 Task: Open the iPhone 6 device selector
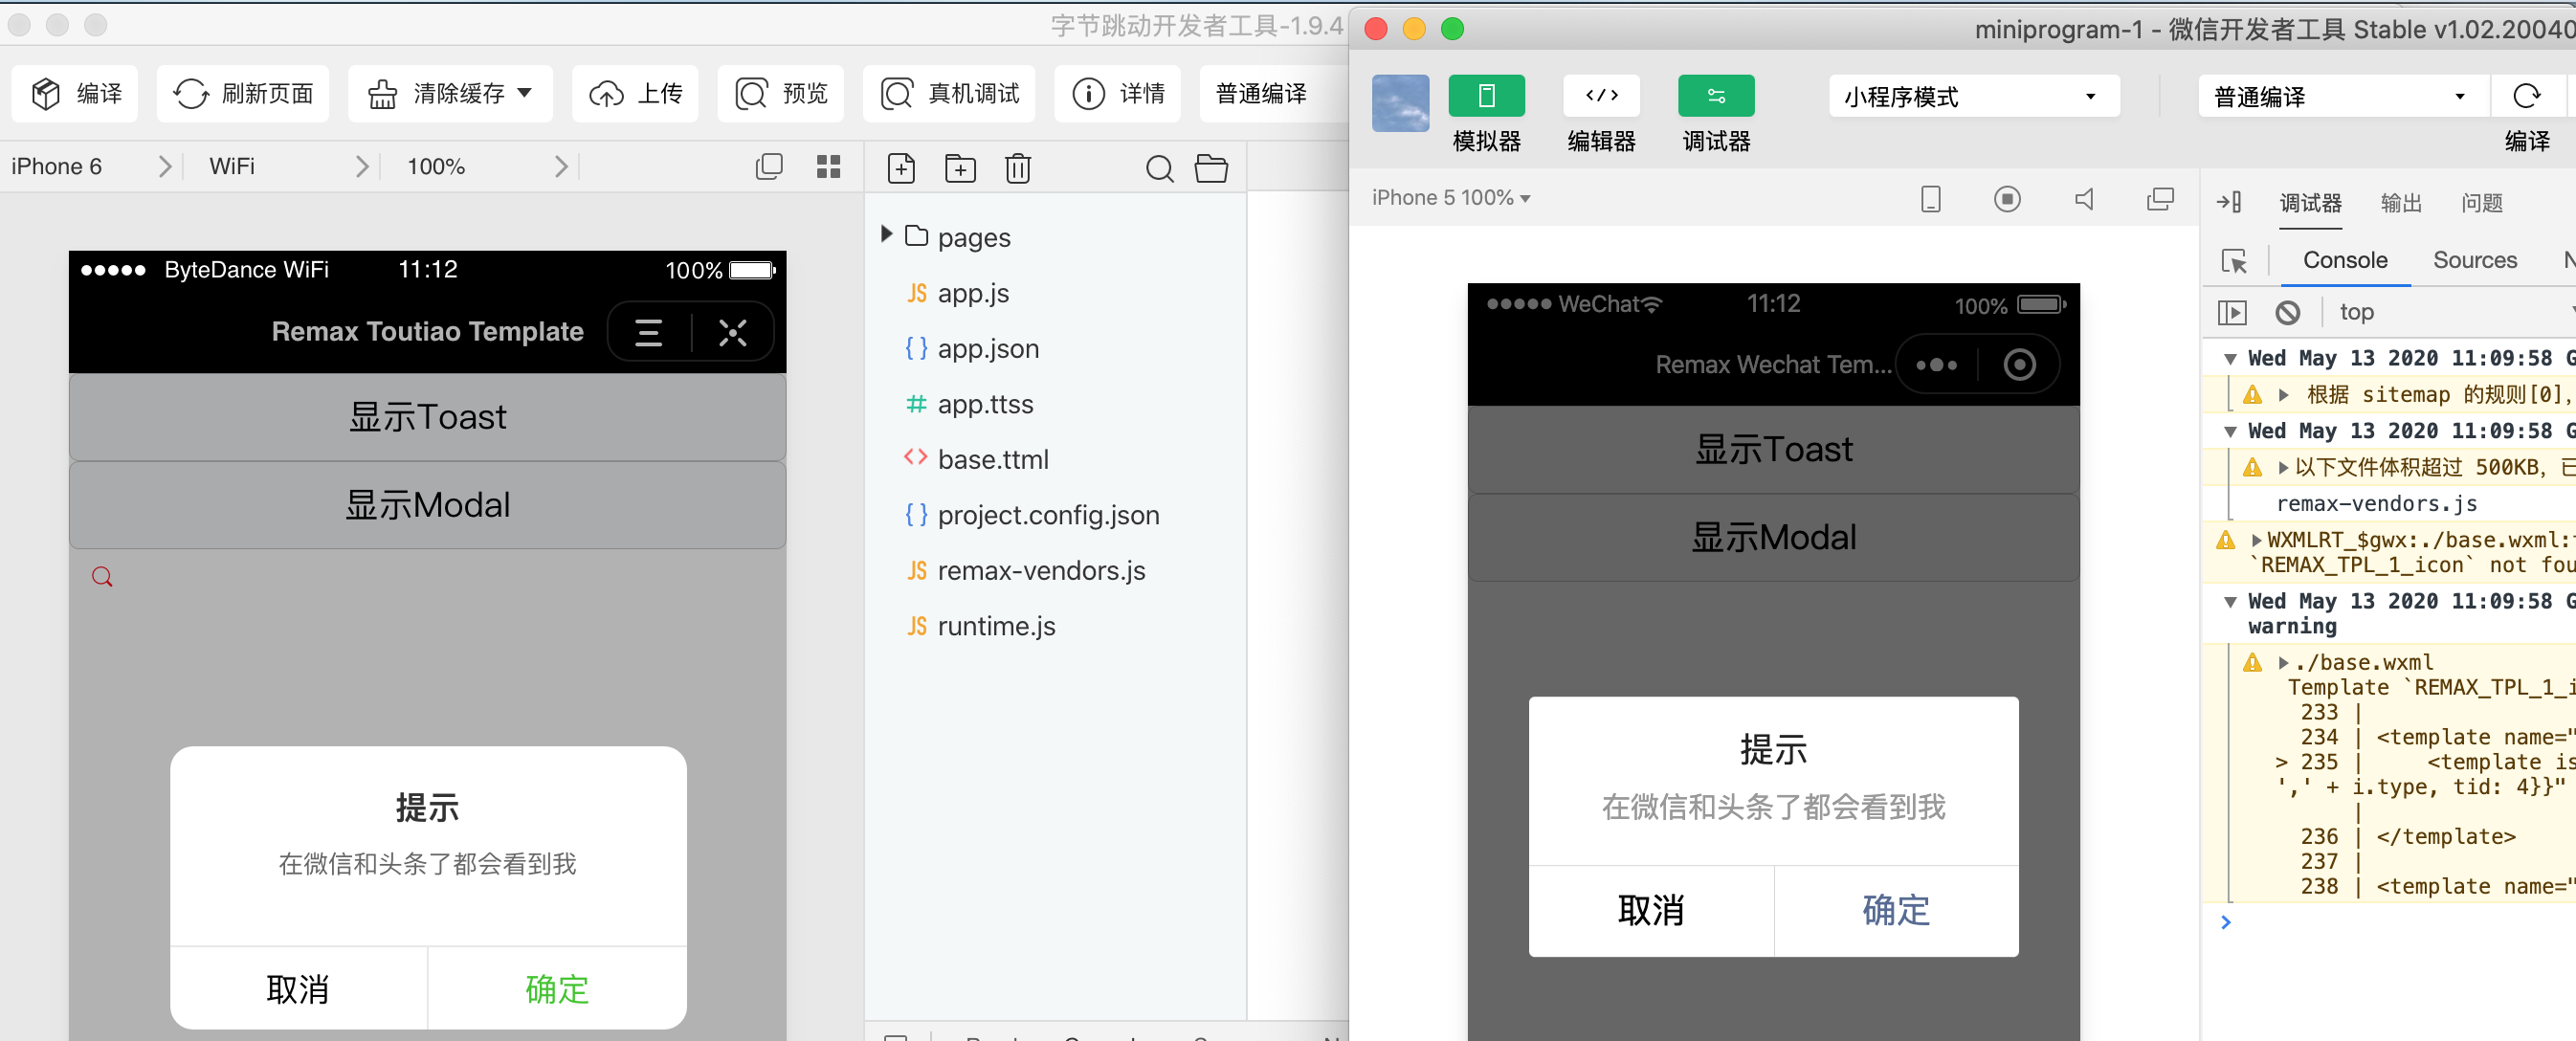92,166
